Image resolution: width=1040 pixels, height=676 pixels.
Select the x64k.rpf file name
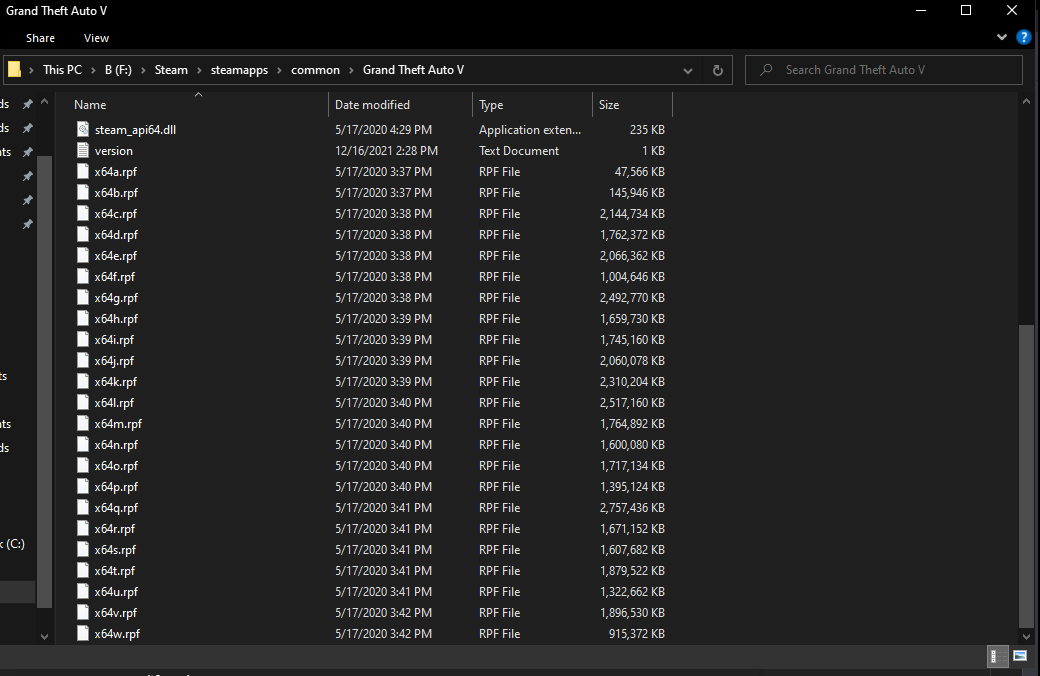click(x=115, y=381)
